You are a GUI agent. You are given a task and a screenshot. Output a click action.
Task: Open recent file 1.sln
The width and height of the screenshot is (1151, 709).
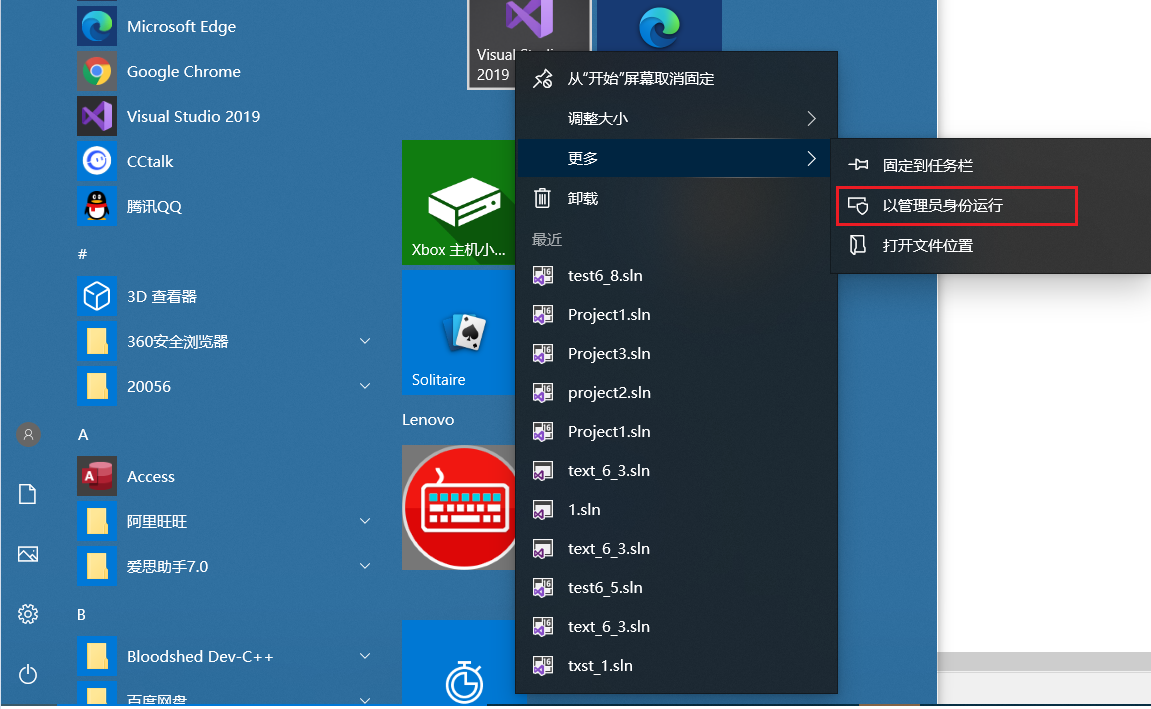pos(677,509)
